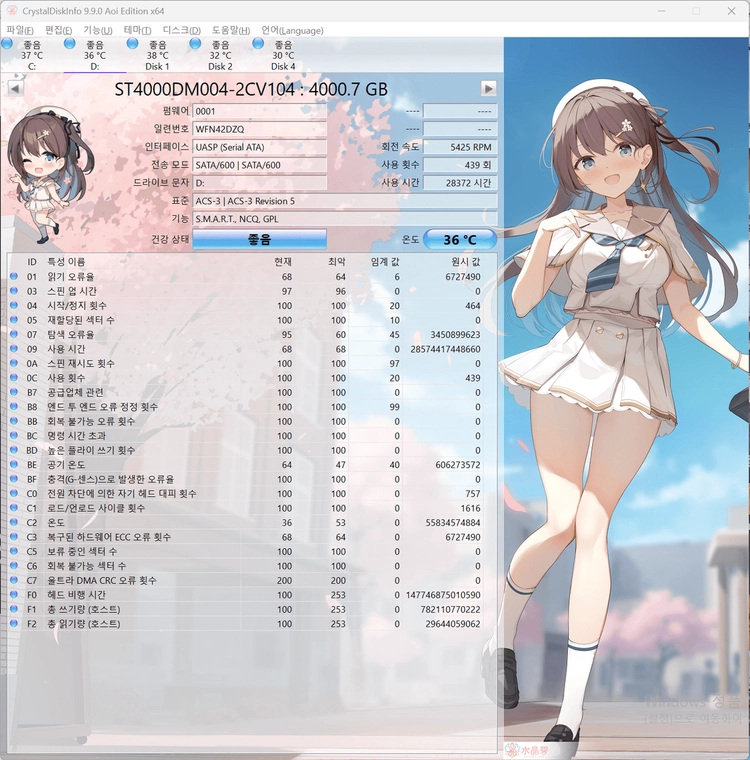Click the standard field ACS-3 Revision 5

click(x=345, y=201)
